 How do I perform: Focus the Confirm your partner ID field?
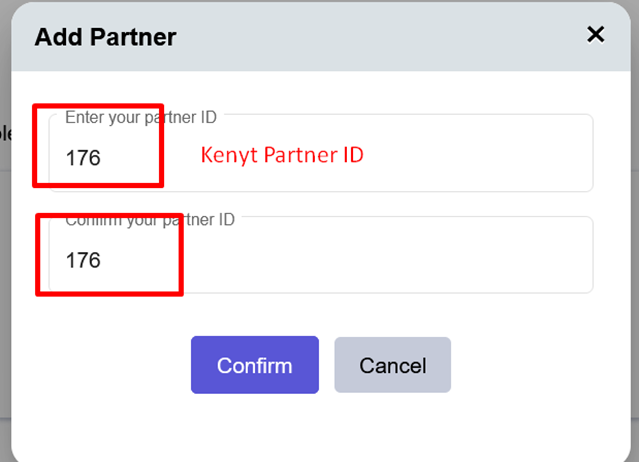pos(321,255)
